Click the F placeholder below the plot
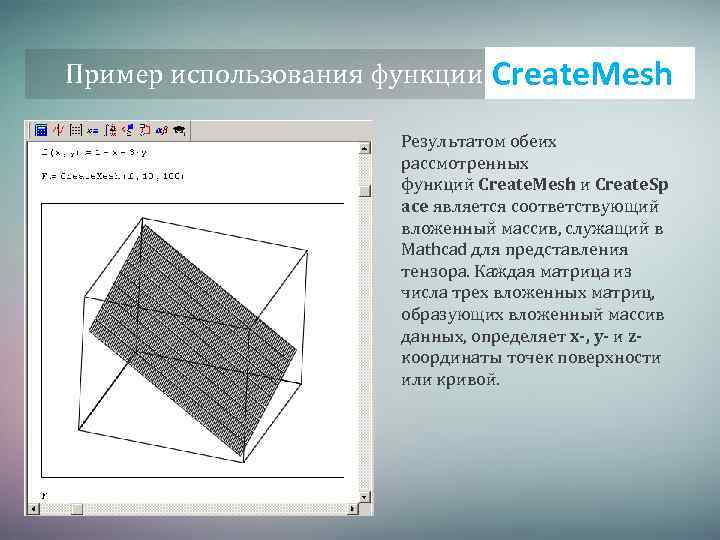Image resolution: width=720 pixels, height=540 pixels. 44,495
